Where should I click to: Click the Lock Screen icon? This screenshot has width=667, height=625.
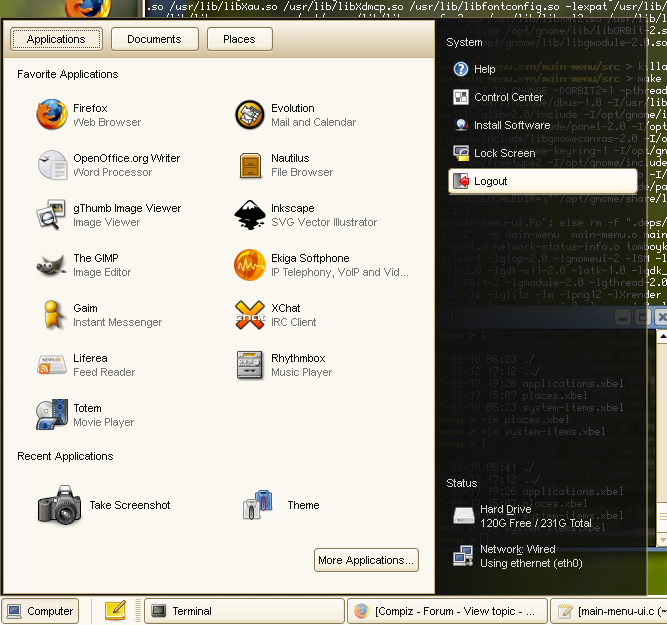click(x=461, y=153)
